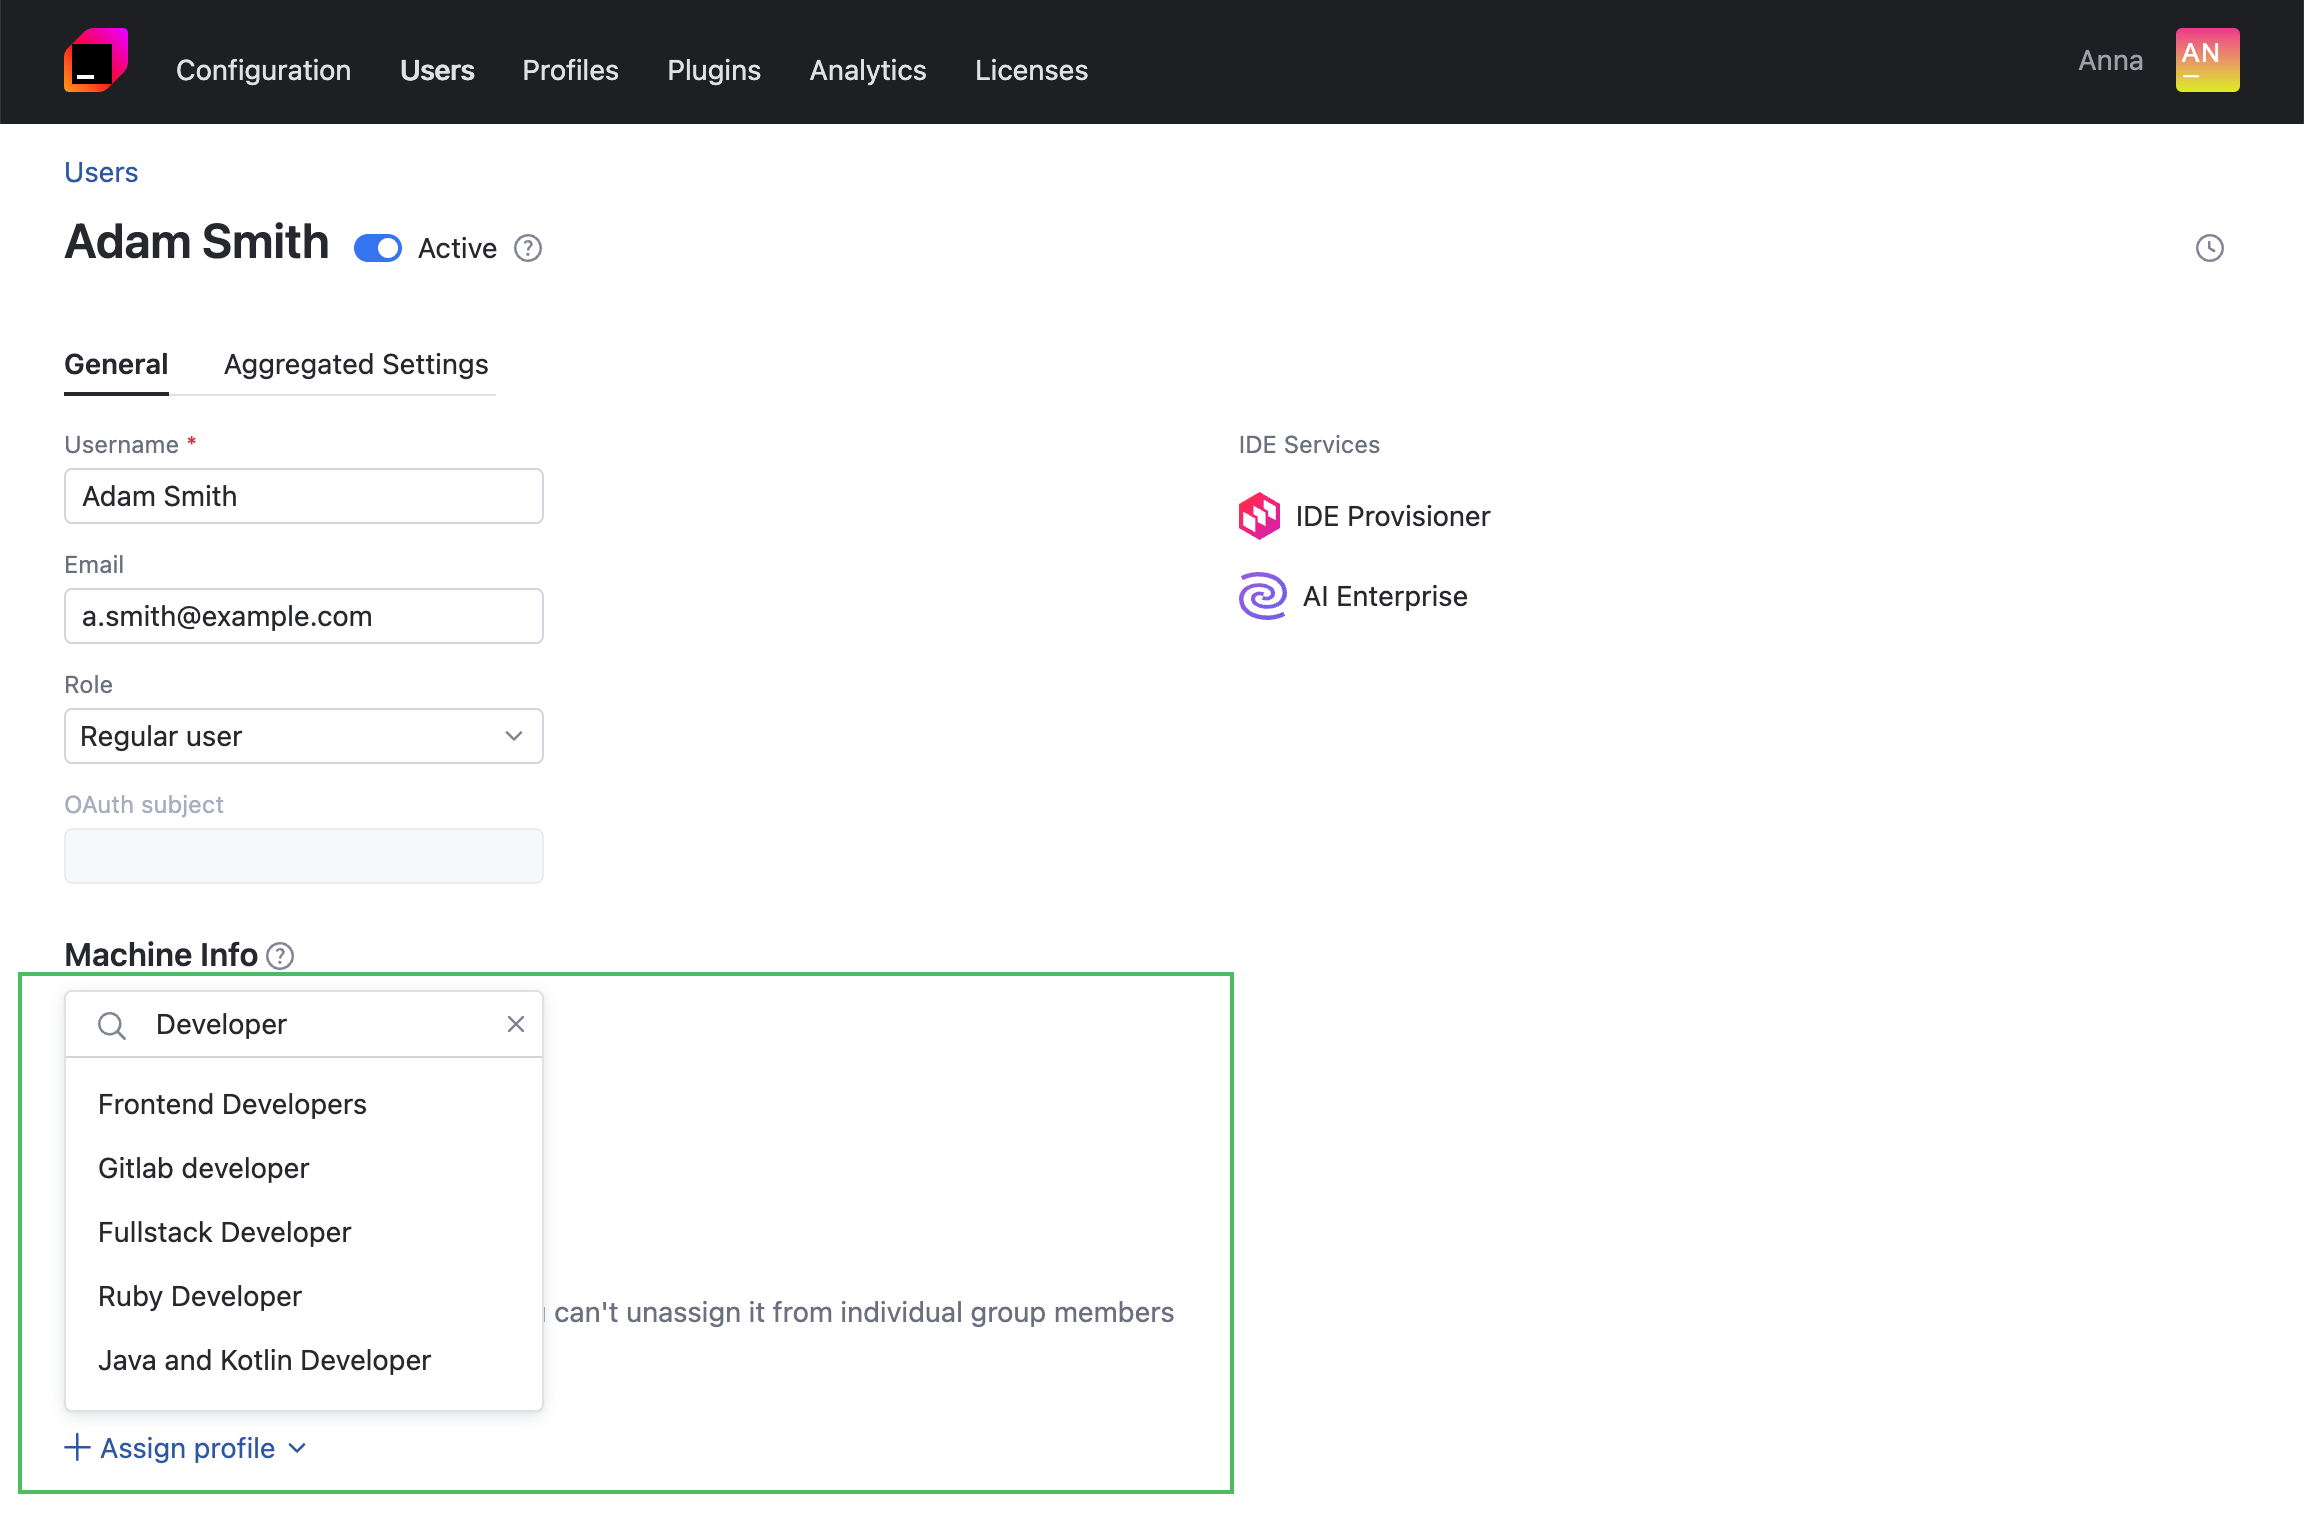This screenshot has height=1516, width=2304.
Task: Go back via the Users breadcrumb link
Action: tap(100, 172)
